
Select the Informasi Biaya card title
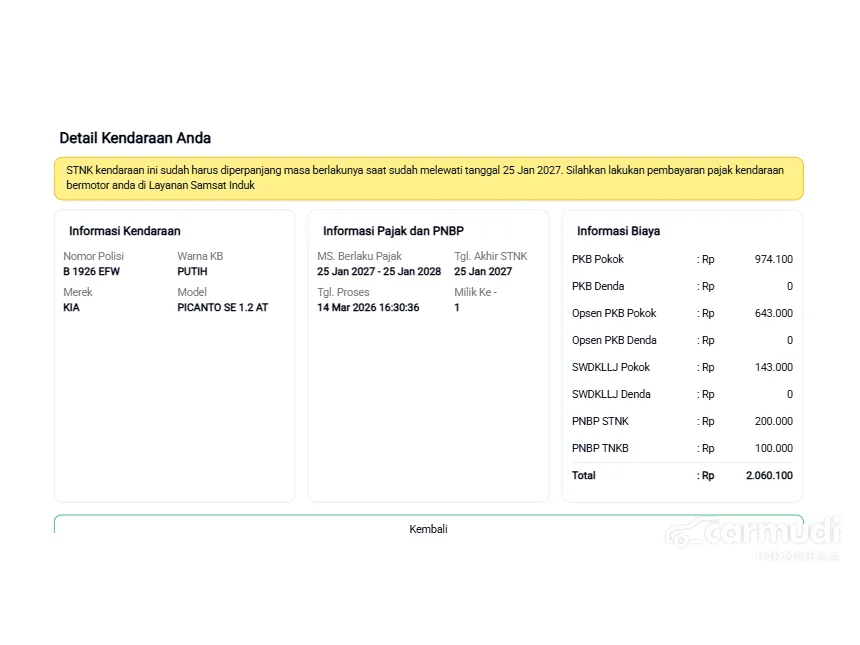pos(618,231)
